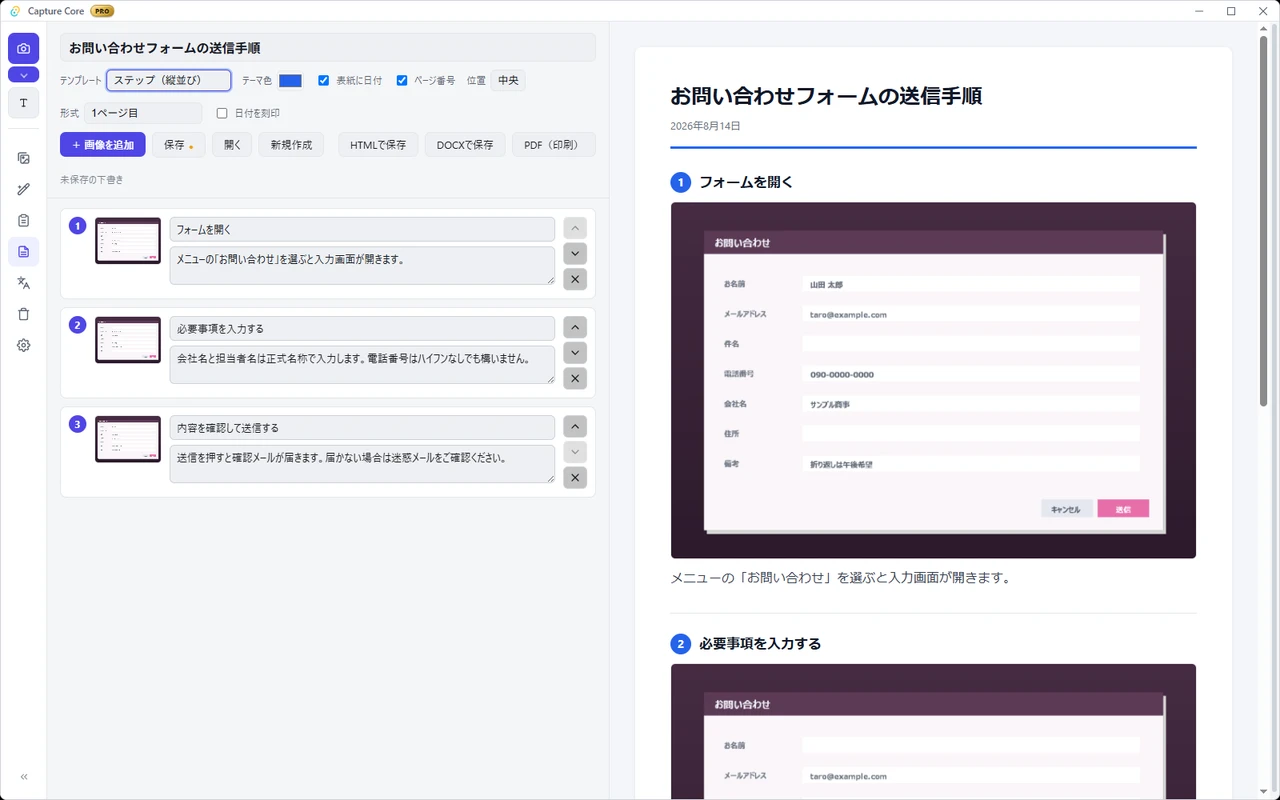The image size is (1280, 800).
Task: Edit step 1 description about メニュー
Action: click(x=362, y=265)
